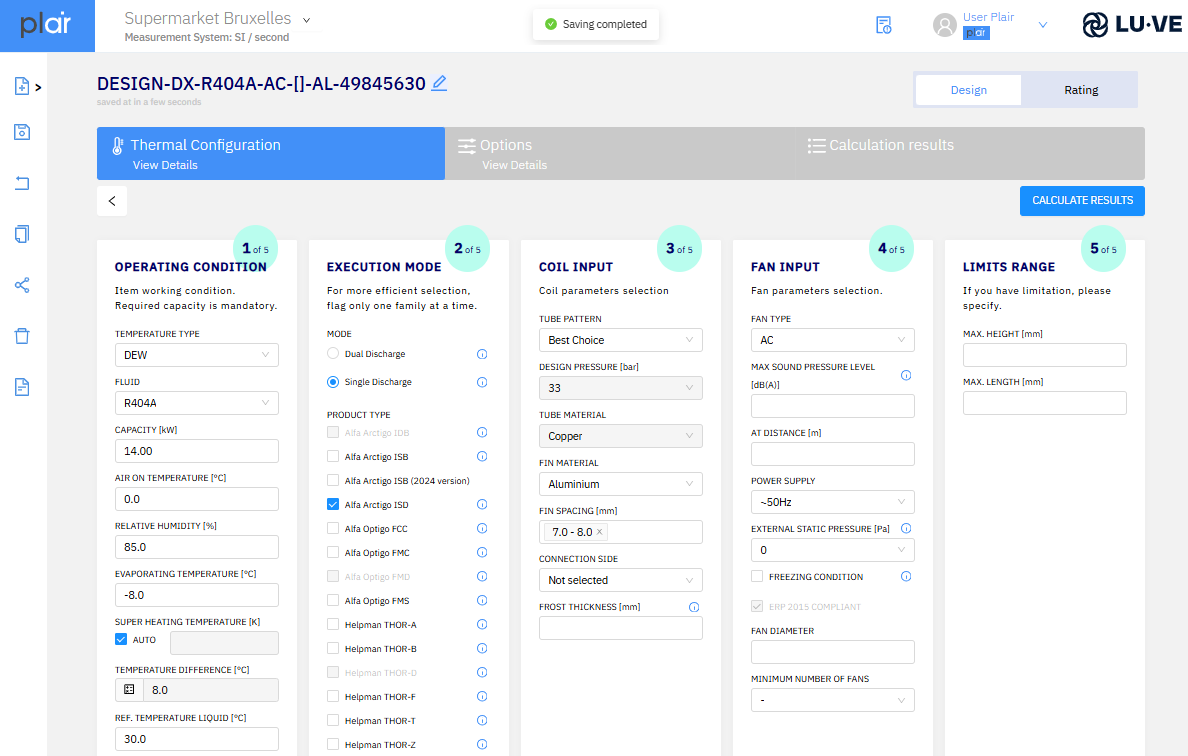Screen dimensions: 1188x756
Task: Open Fan Type dropdown
Action: pos(833,340)
